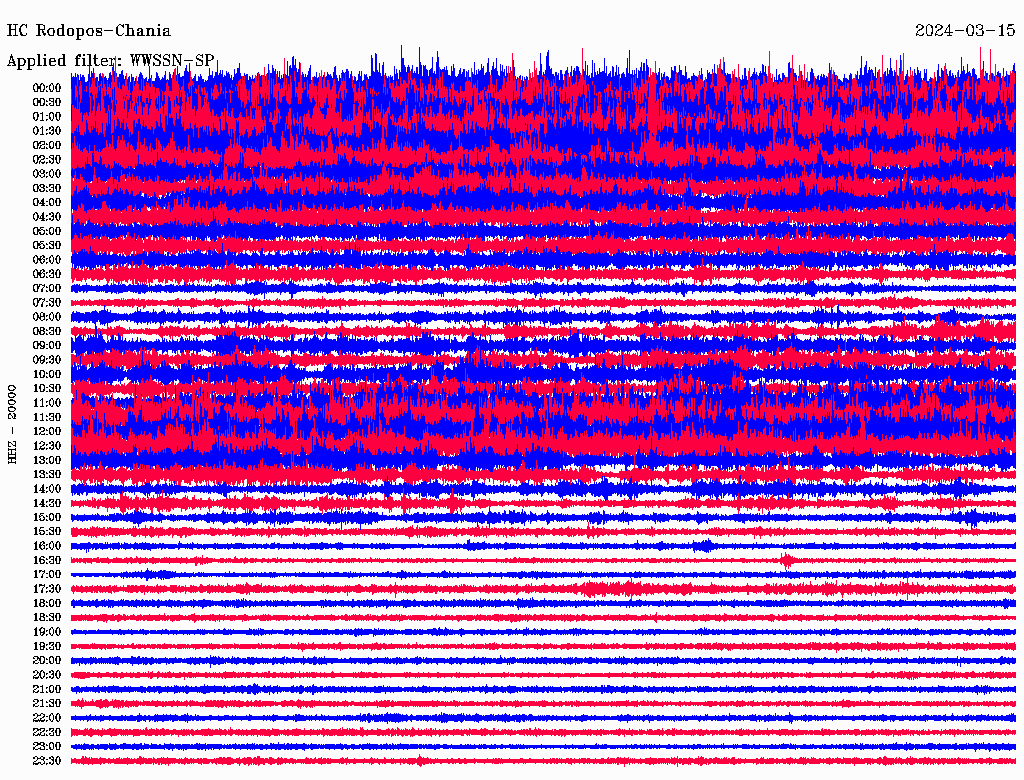1024x780 pixels.
Task: Click the Applied filter WWSSN-SP label
Action: [111, 61]
